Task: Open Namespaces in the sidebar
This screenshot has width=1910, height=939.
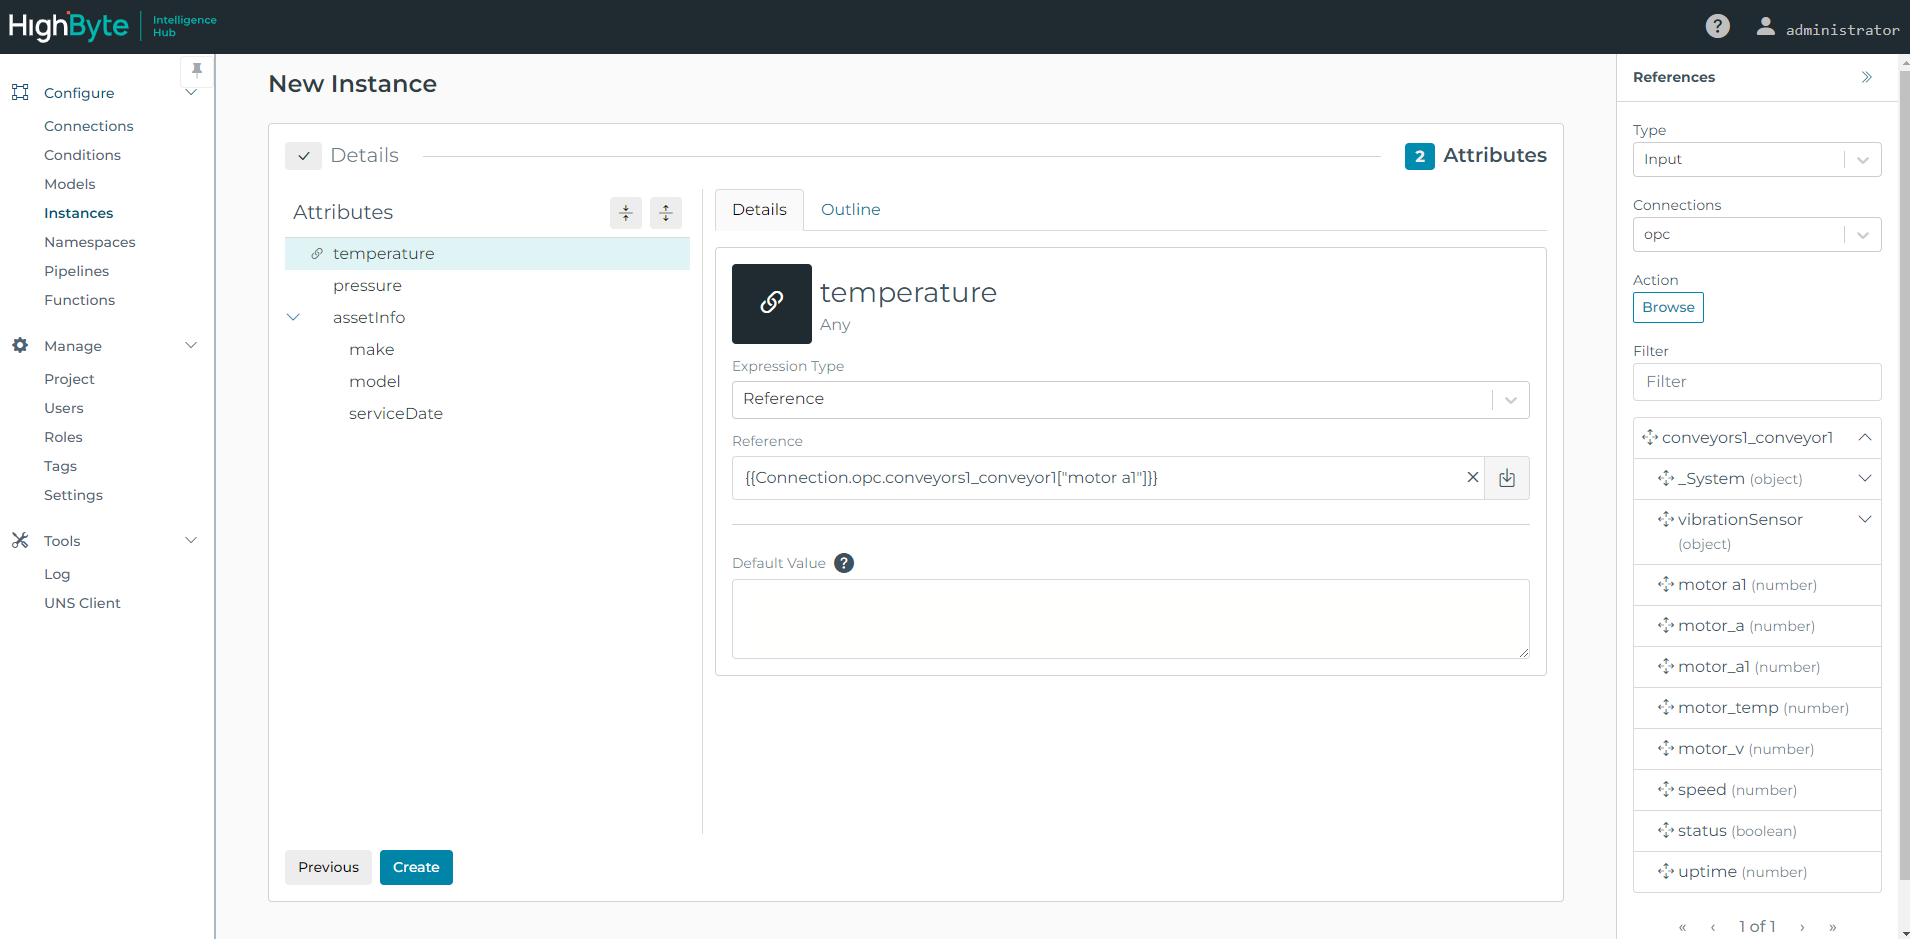Action: 89,242
